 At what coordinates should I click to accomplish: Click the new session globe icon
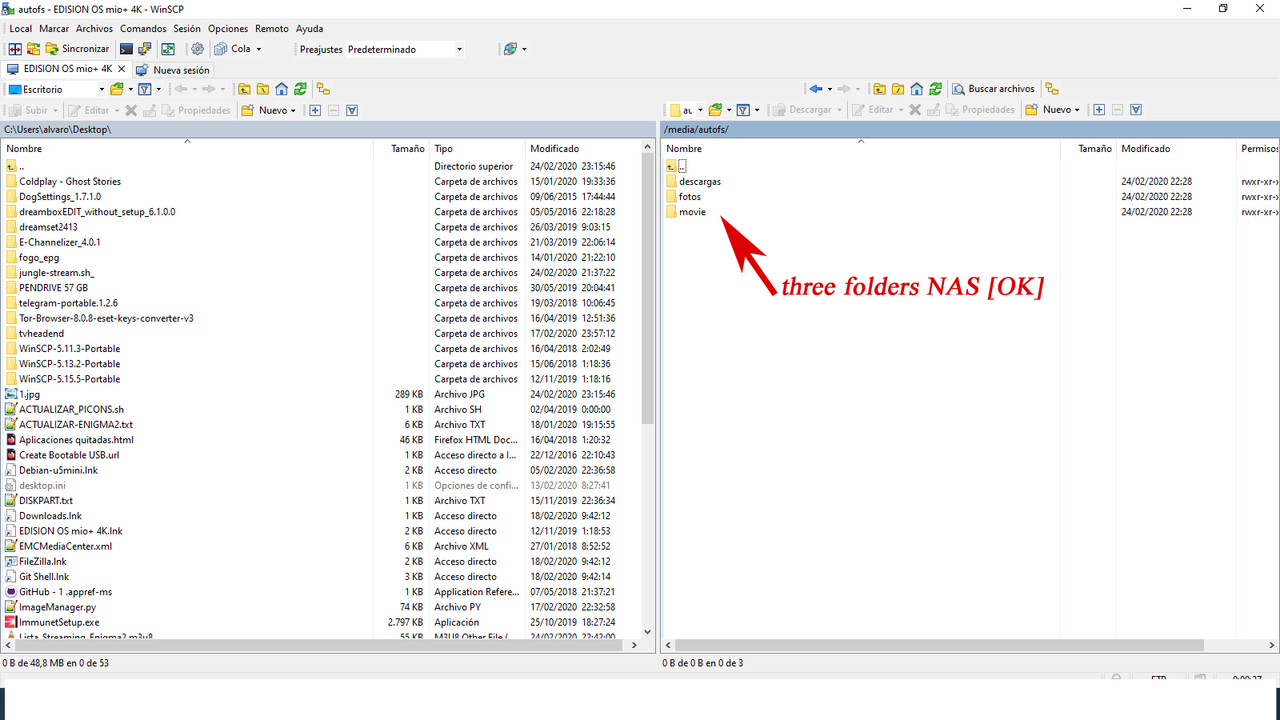[x=510, y=49]
